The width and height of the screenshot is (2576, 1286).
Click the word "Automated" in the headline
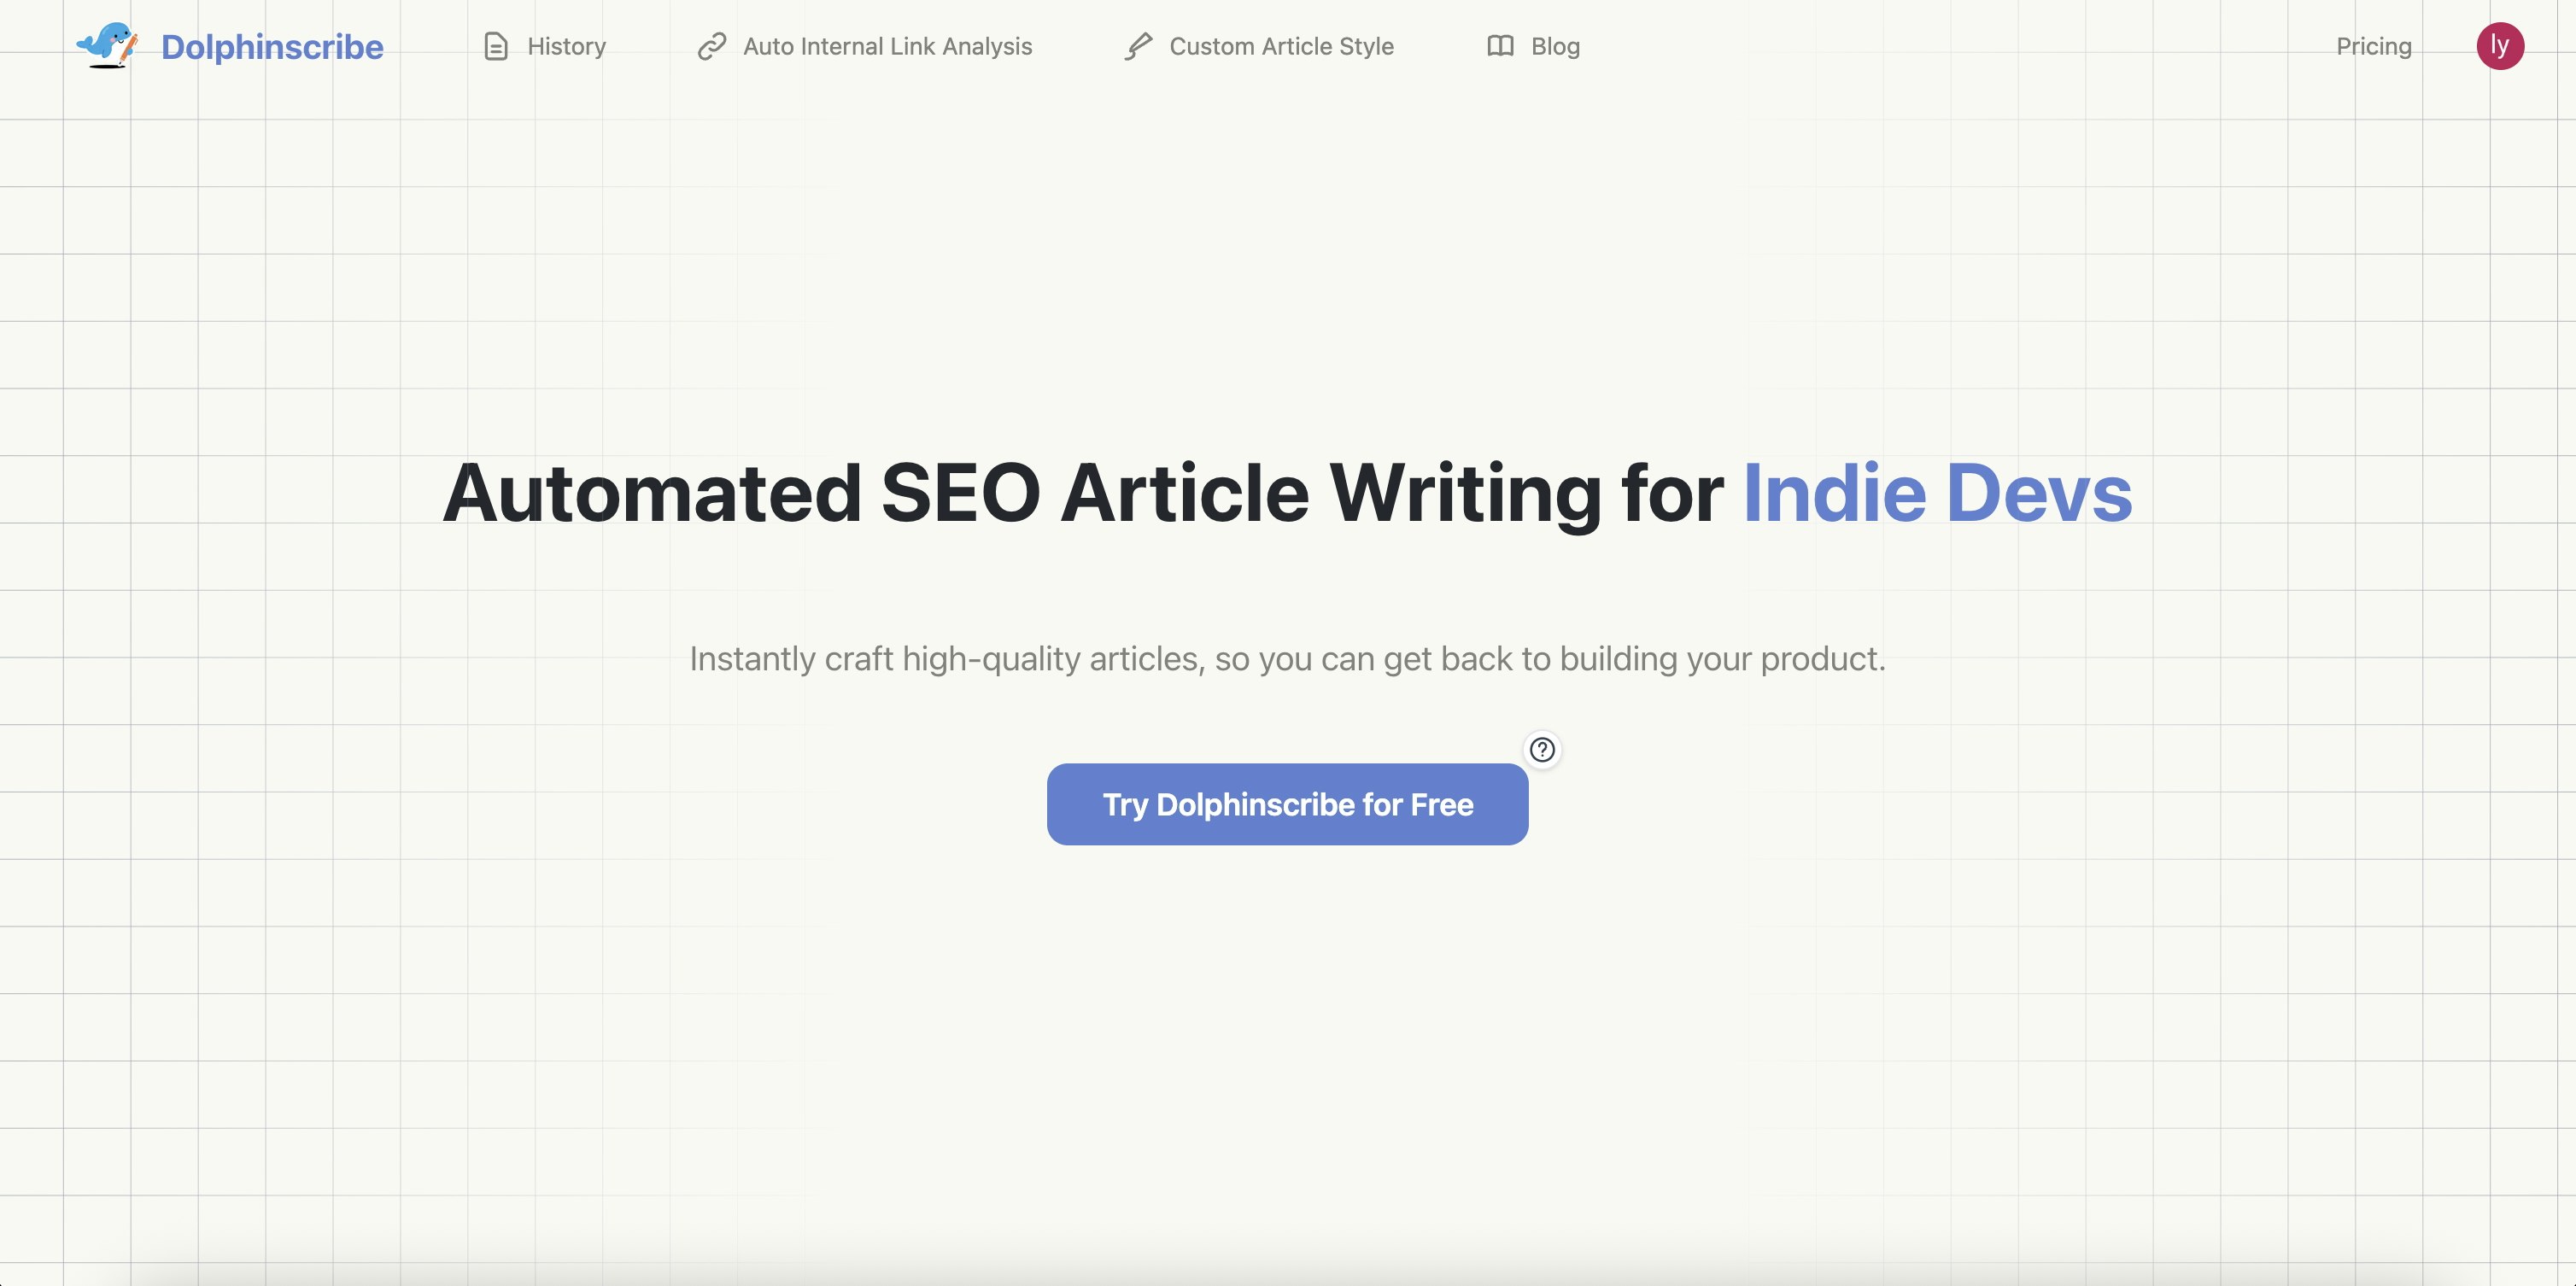pos(652,493)
